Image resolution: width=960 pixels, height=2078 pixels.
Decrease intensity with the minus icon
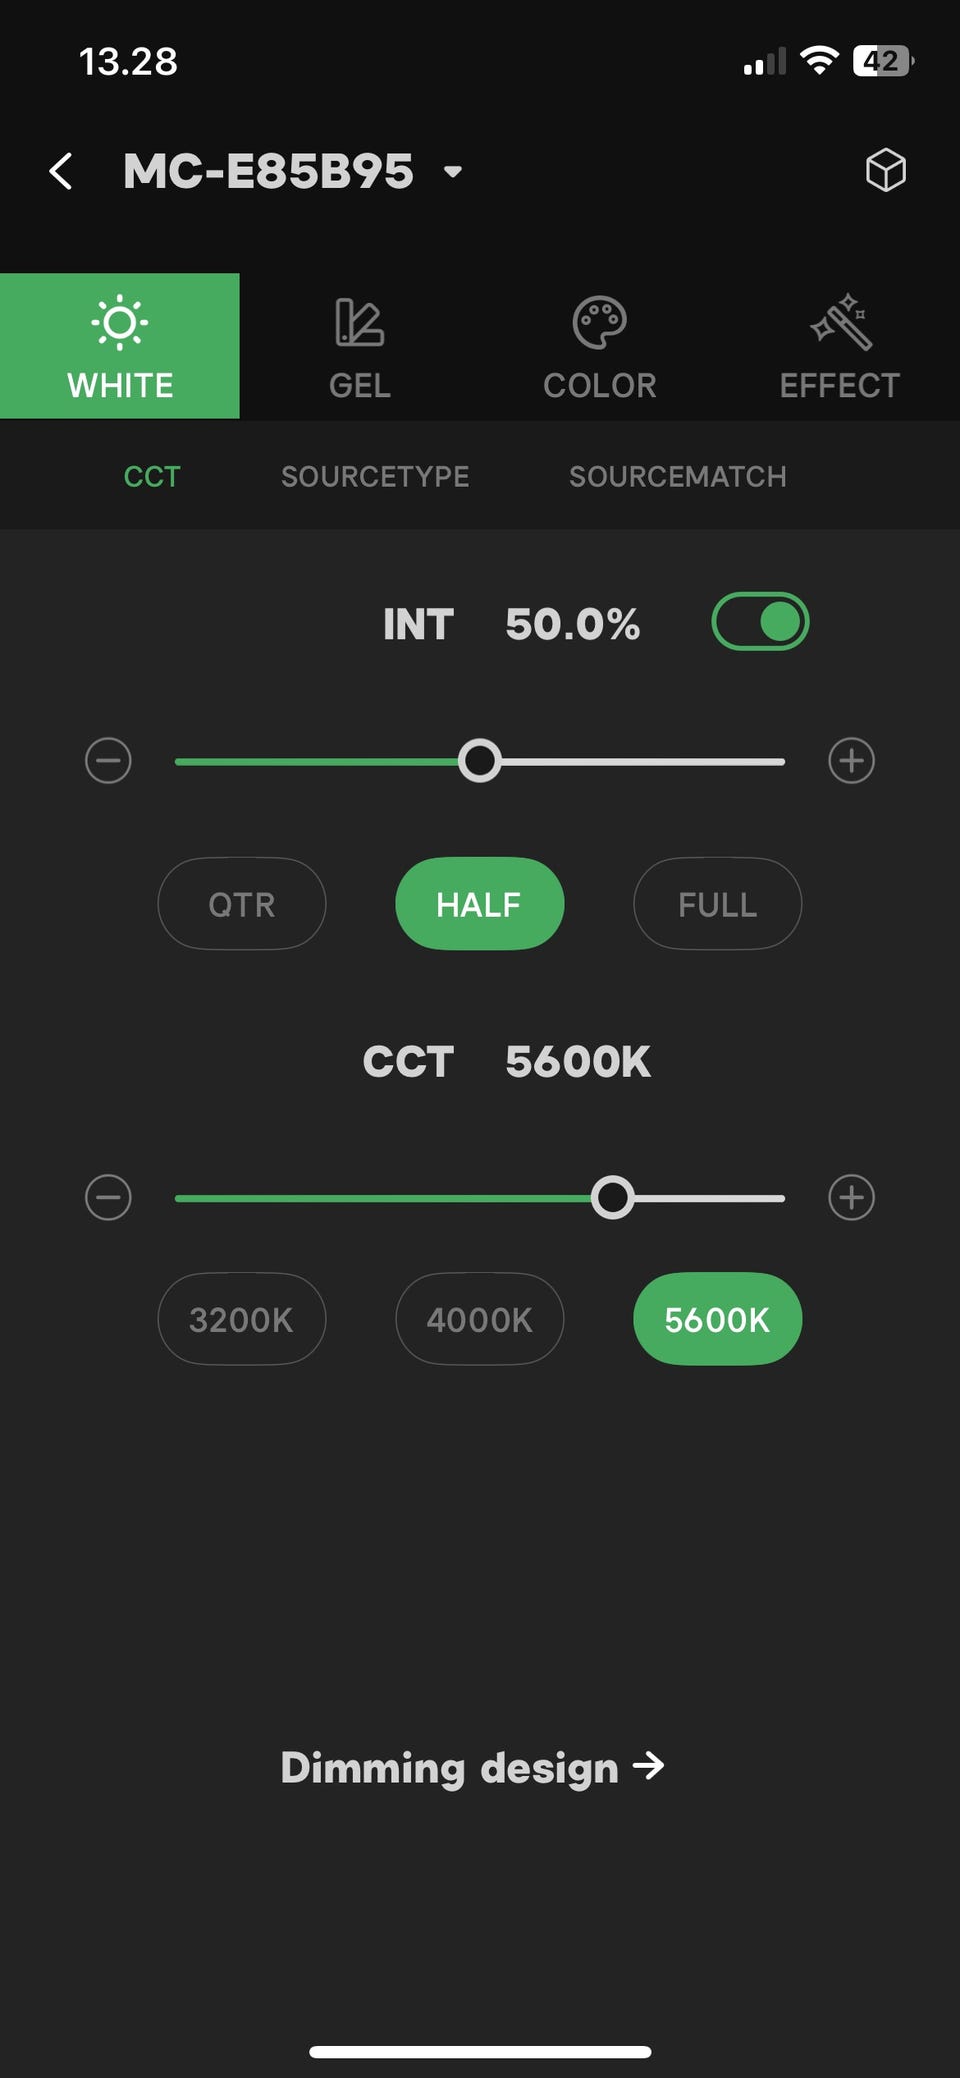(x=108, y=761)
